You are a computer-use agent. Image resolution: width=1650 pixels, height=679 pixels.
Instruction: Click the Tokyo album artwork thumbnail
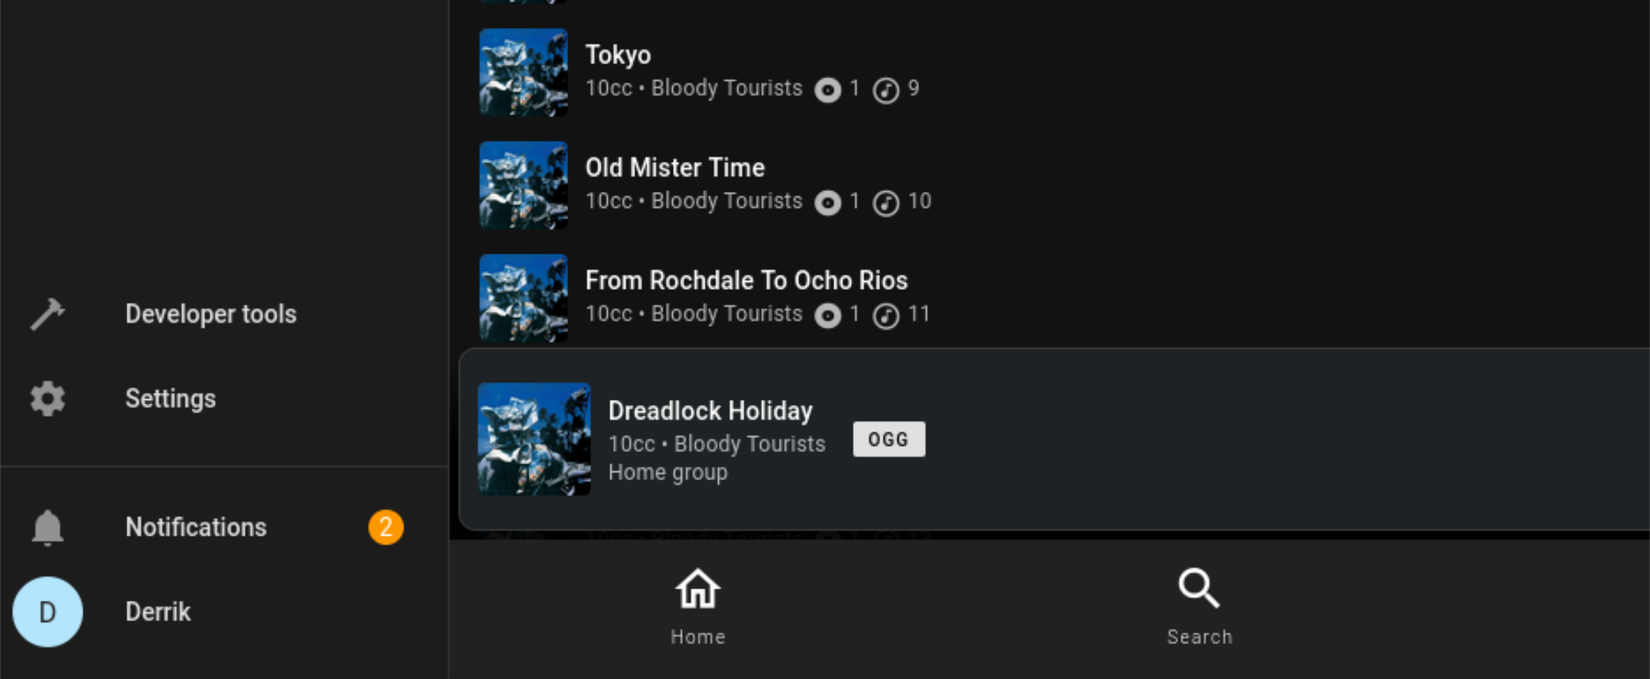click(523, 72)
